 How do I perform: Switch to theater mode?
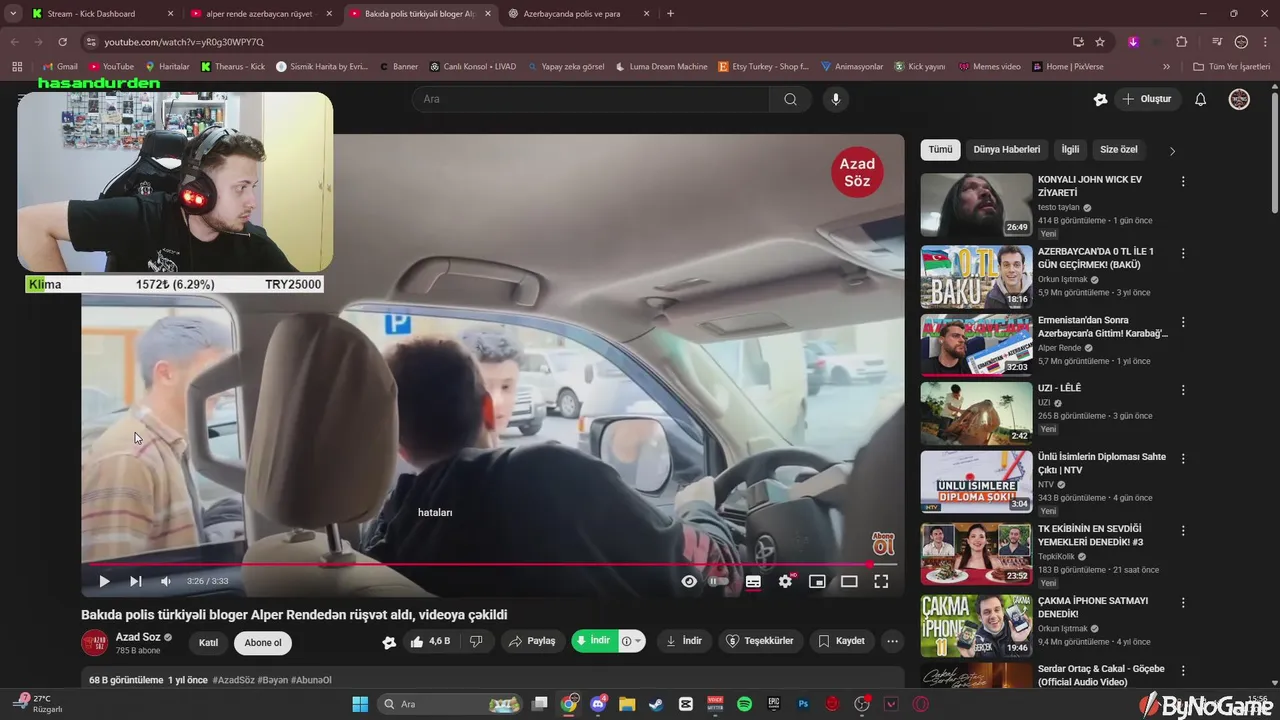[x=849, y=581]
